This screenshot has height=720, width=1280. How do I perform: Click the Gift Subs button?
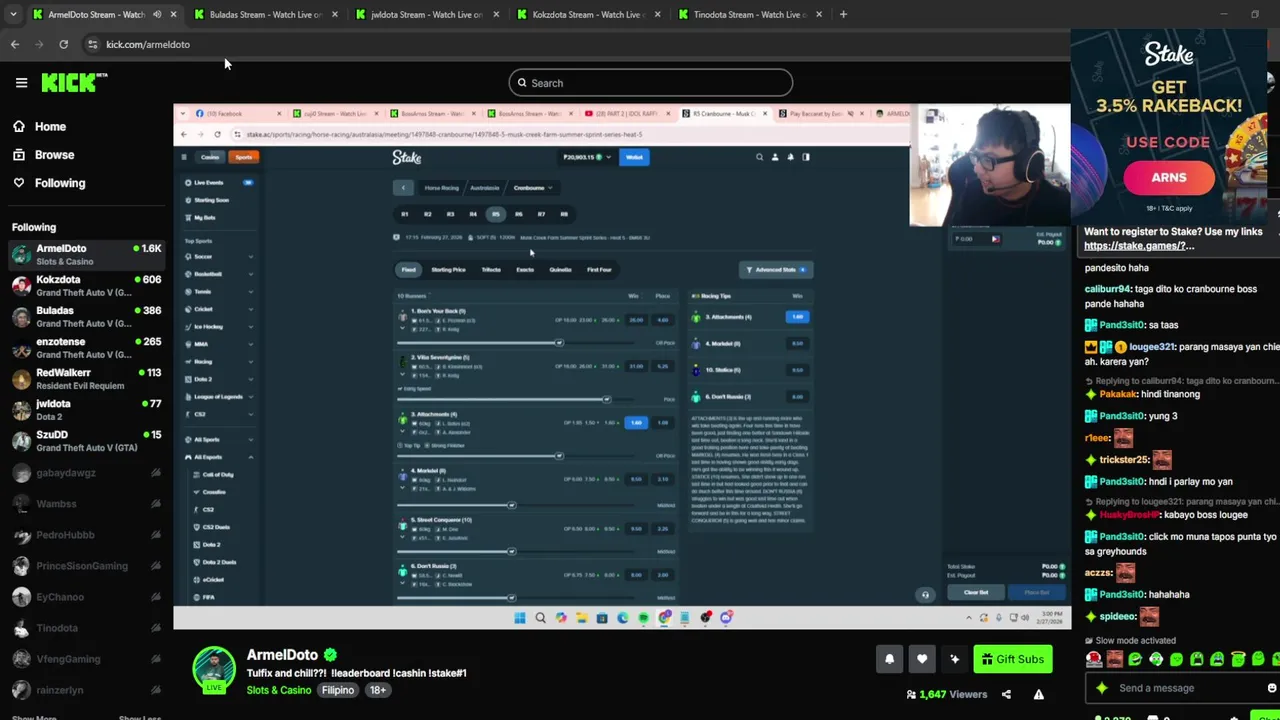[1012, 659]
